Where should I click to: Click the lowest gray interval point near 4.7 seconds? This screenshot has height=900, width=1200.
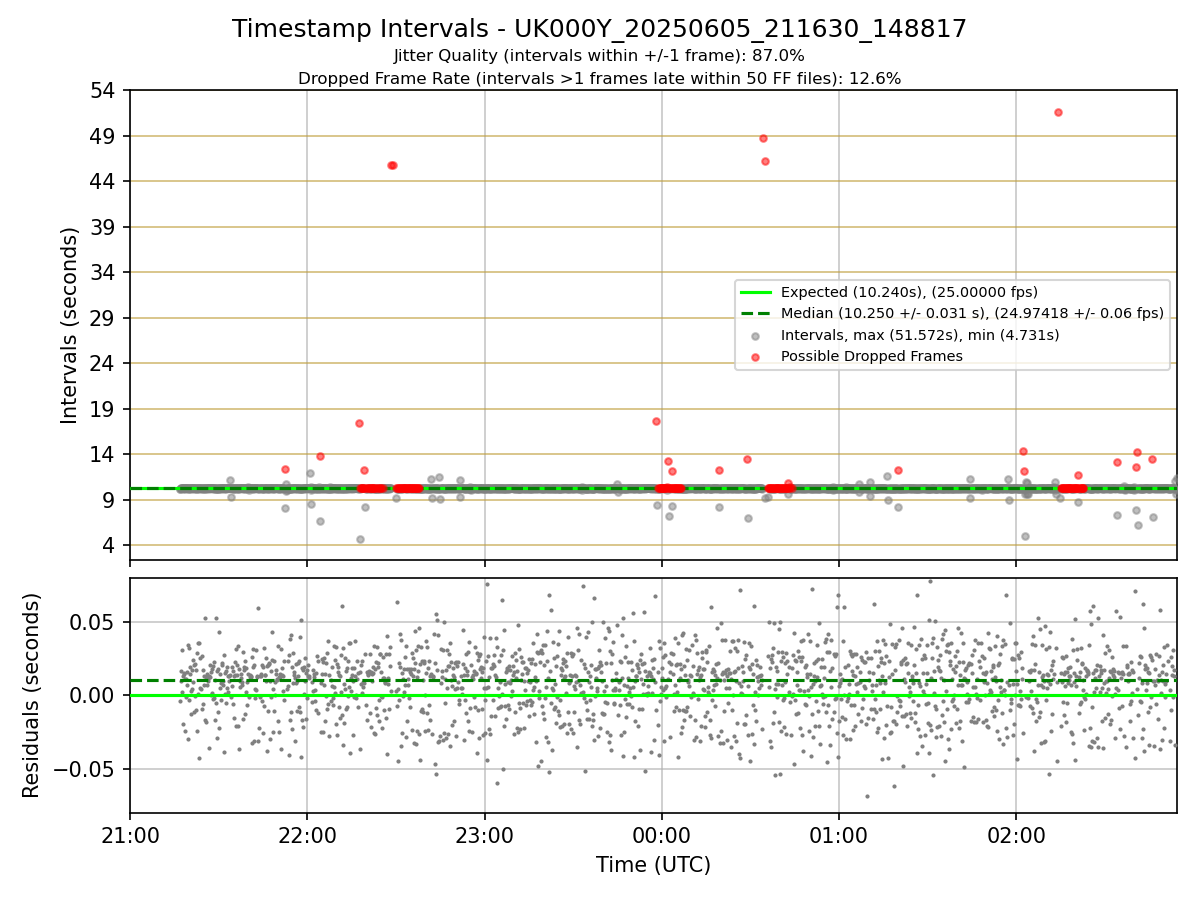click(x=360, y=539)
